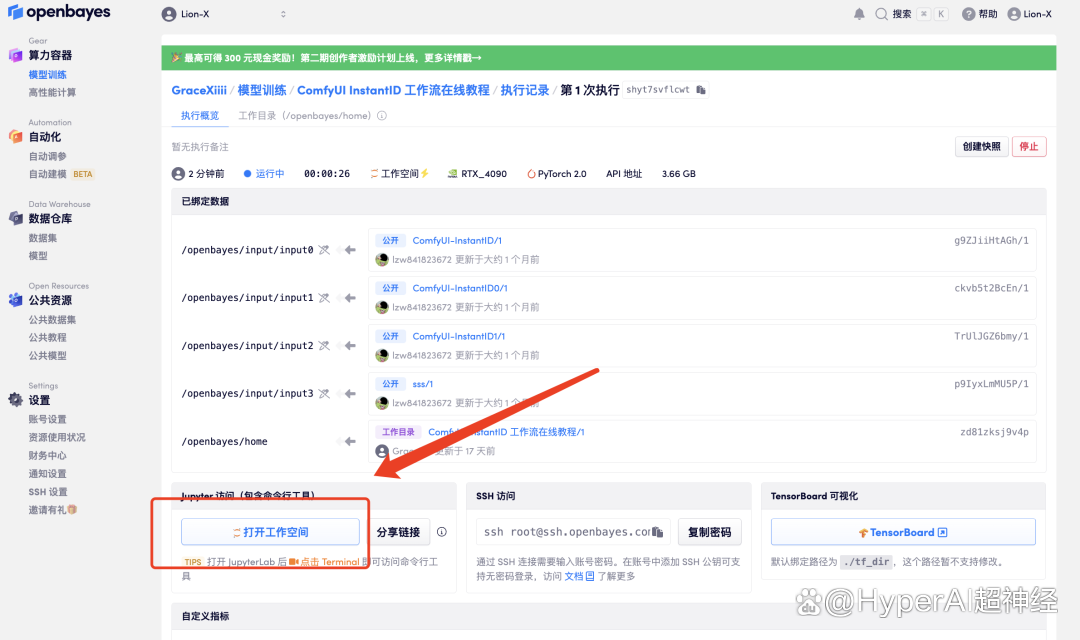This screenshot has width=1080, height=640.
Task: Click the info icon next to 工作目录 tab
Action: tap(382, 116)
